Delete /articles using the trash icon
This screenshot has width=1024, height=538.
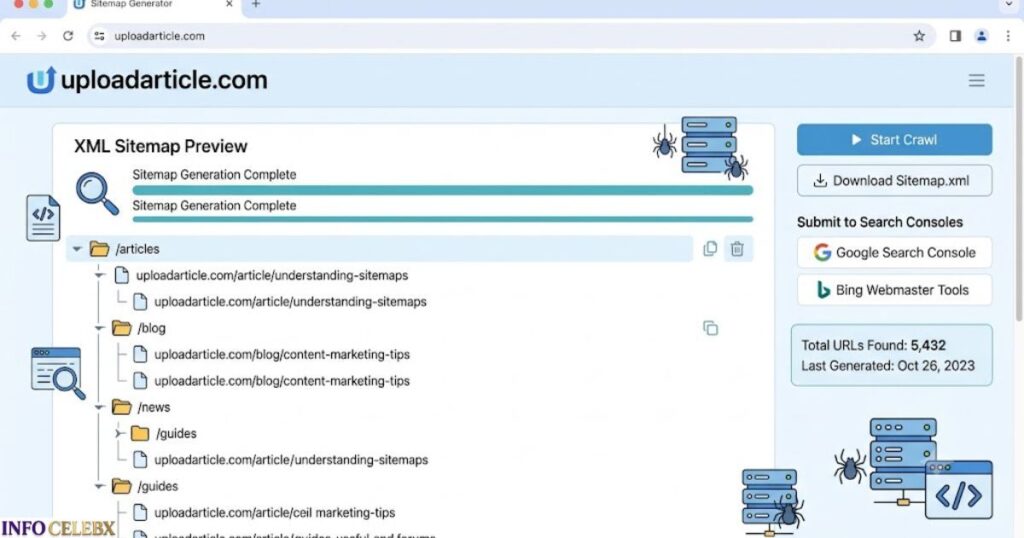click(x=737, y=249)
